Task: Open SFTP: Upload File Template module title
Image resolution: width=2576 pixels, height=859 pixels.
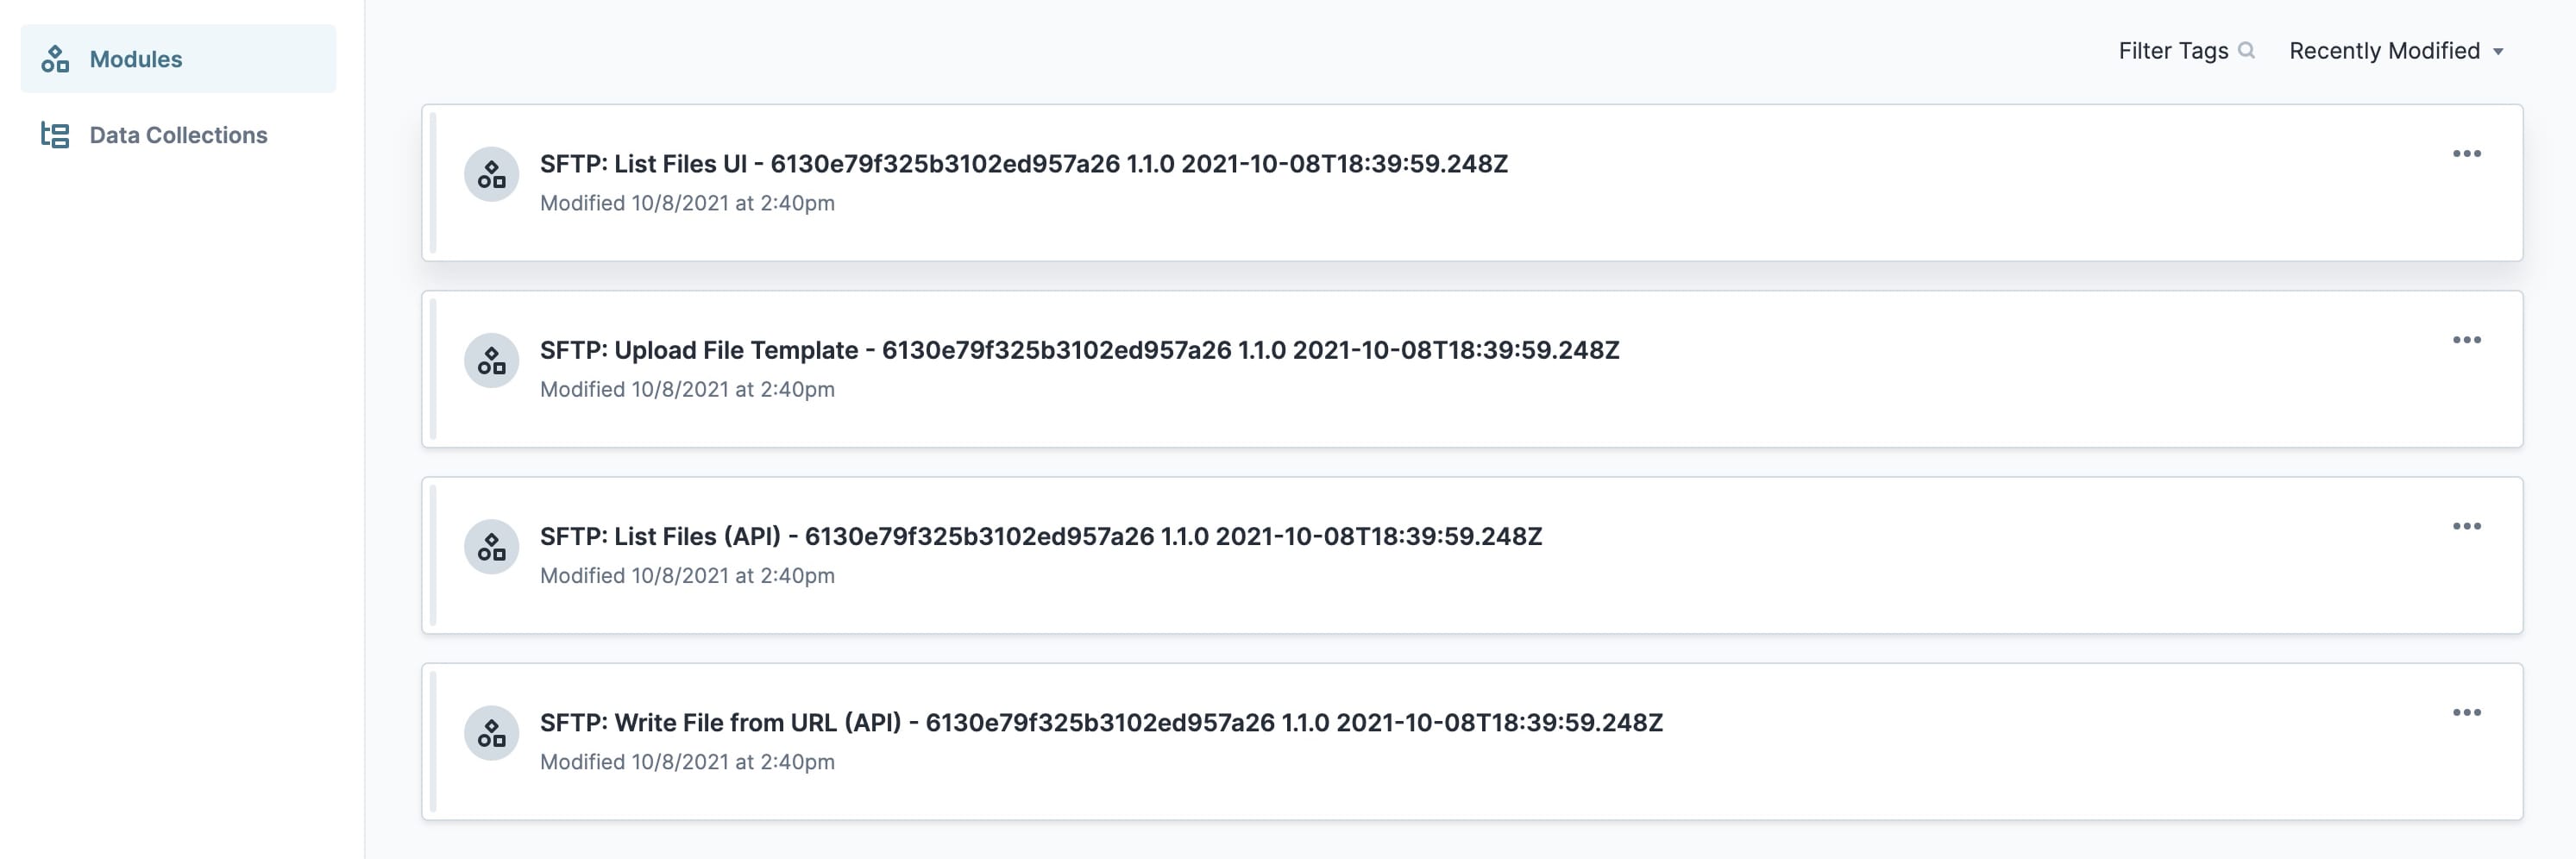Action: 1079,350
